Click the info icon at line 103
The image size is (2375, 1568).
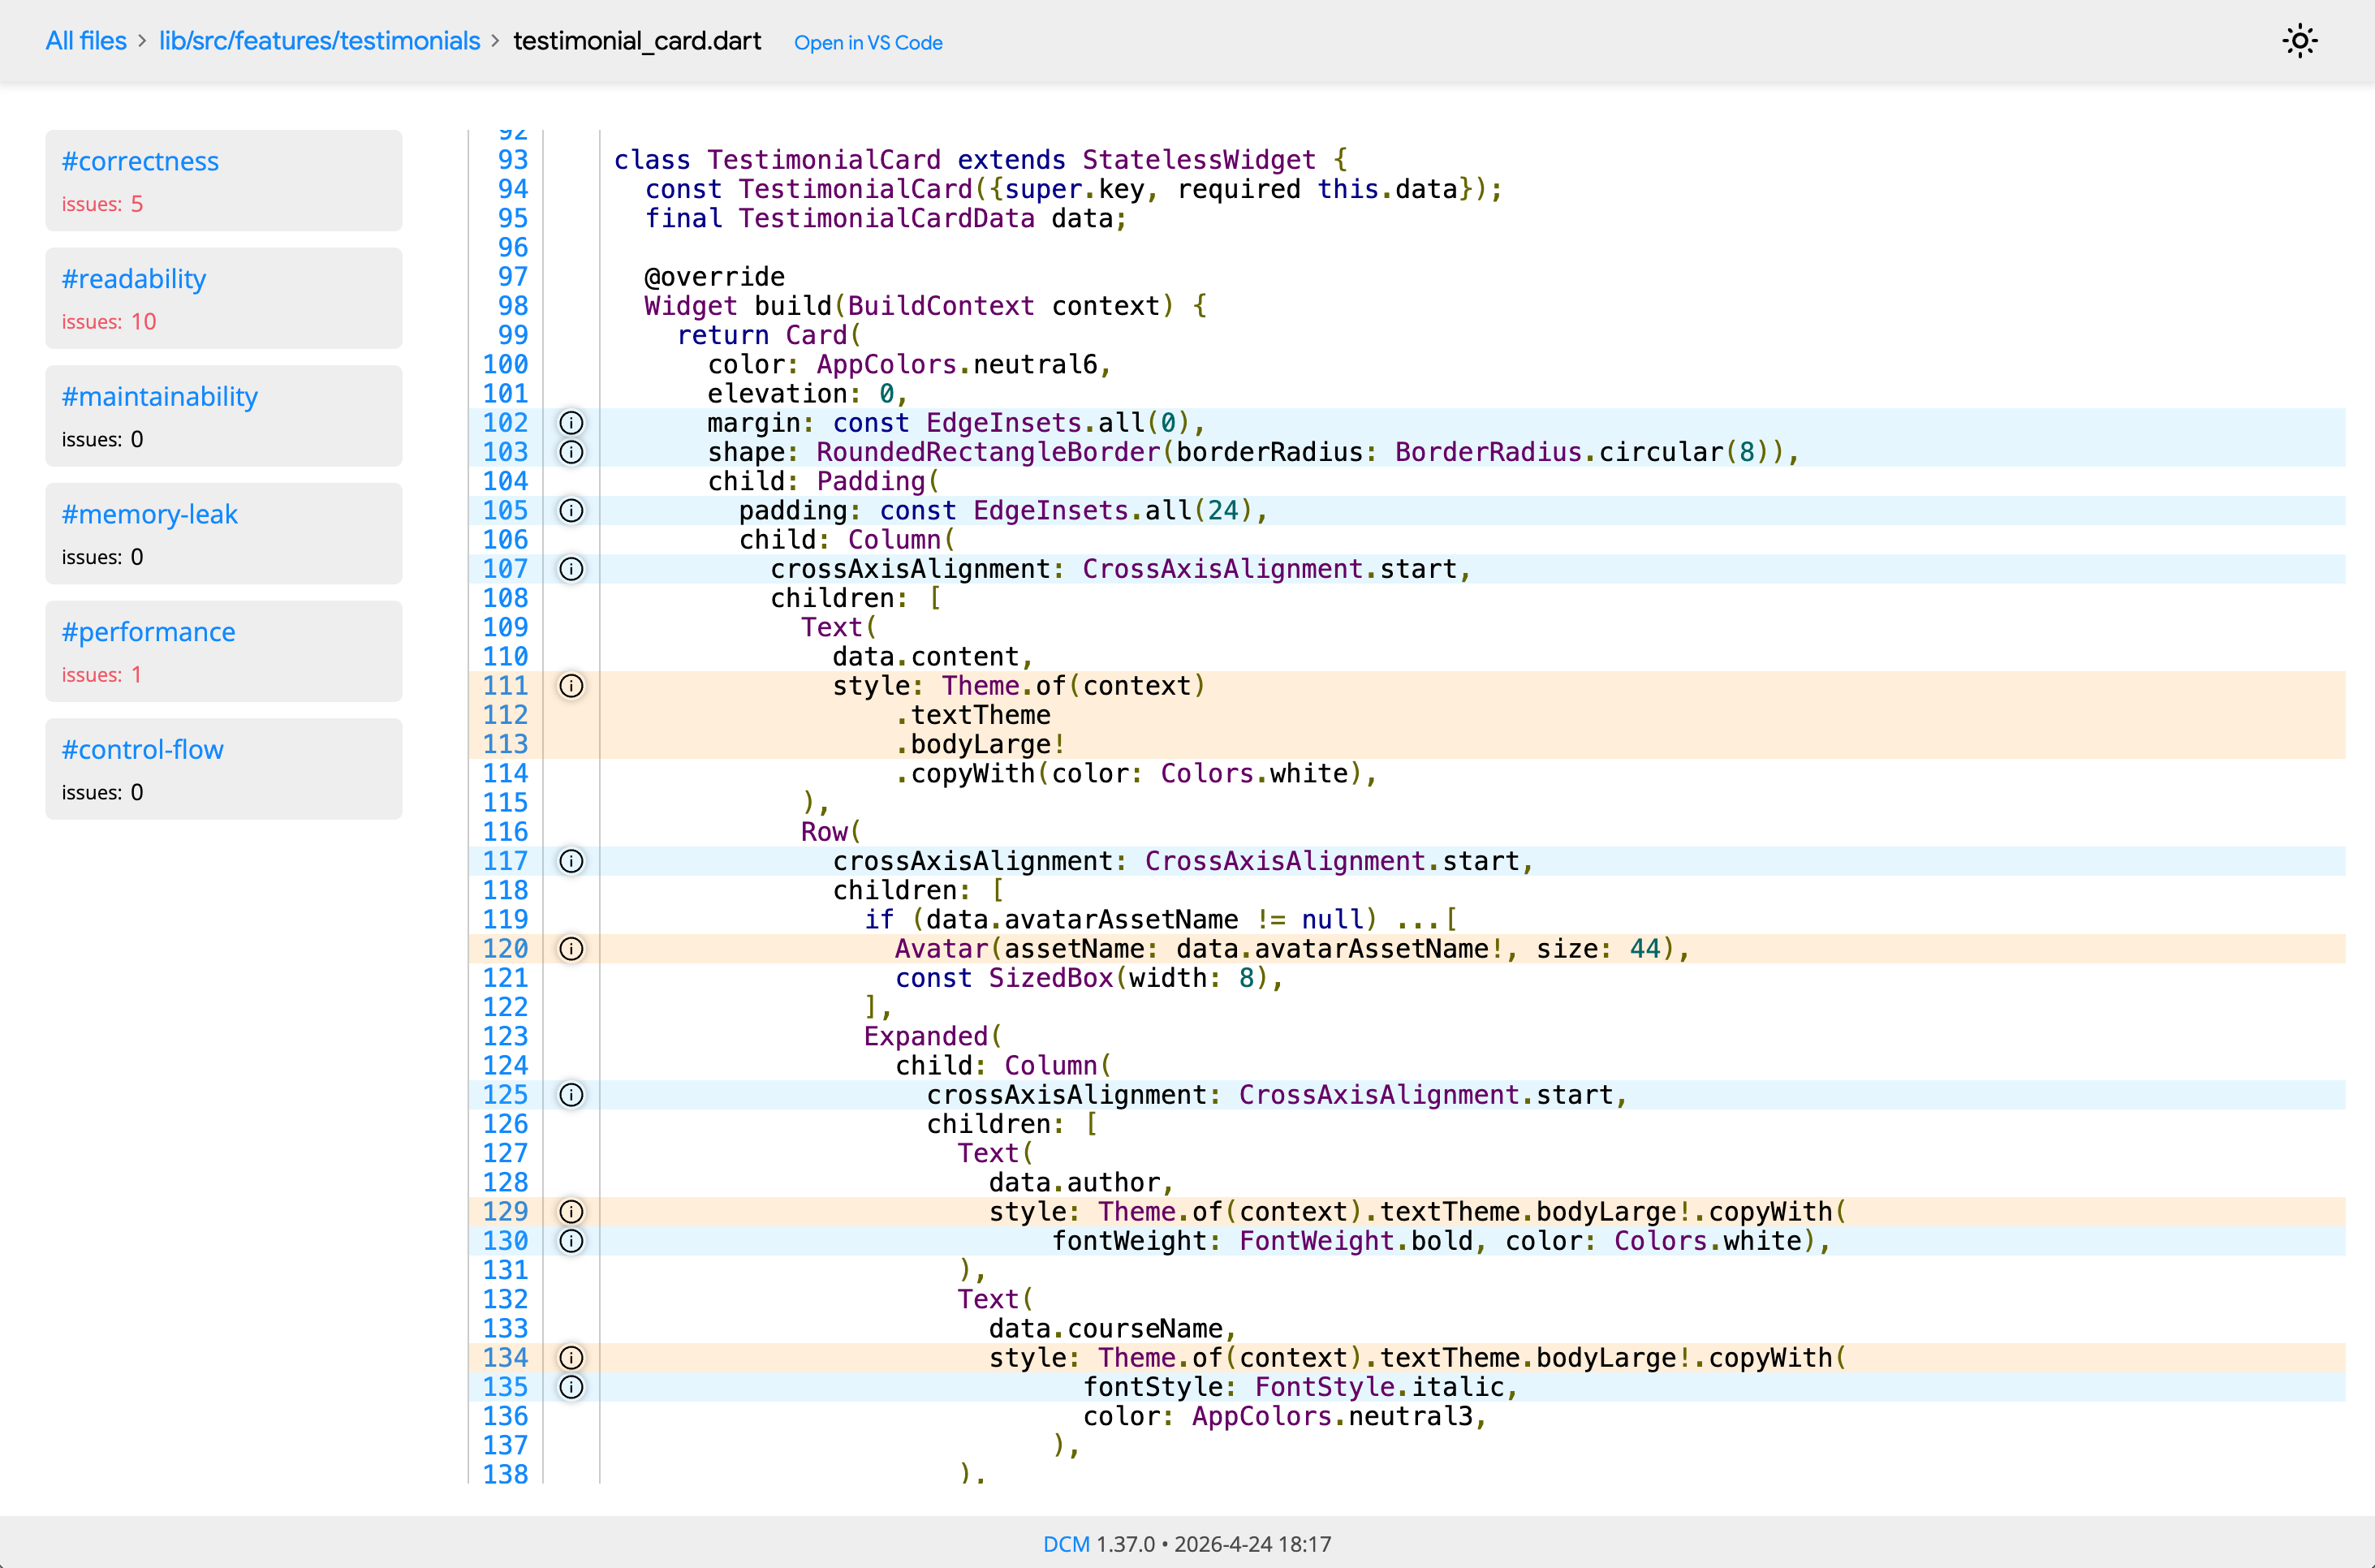click(x=571, y=452)
